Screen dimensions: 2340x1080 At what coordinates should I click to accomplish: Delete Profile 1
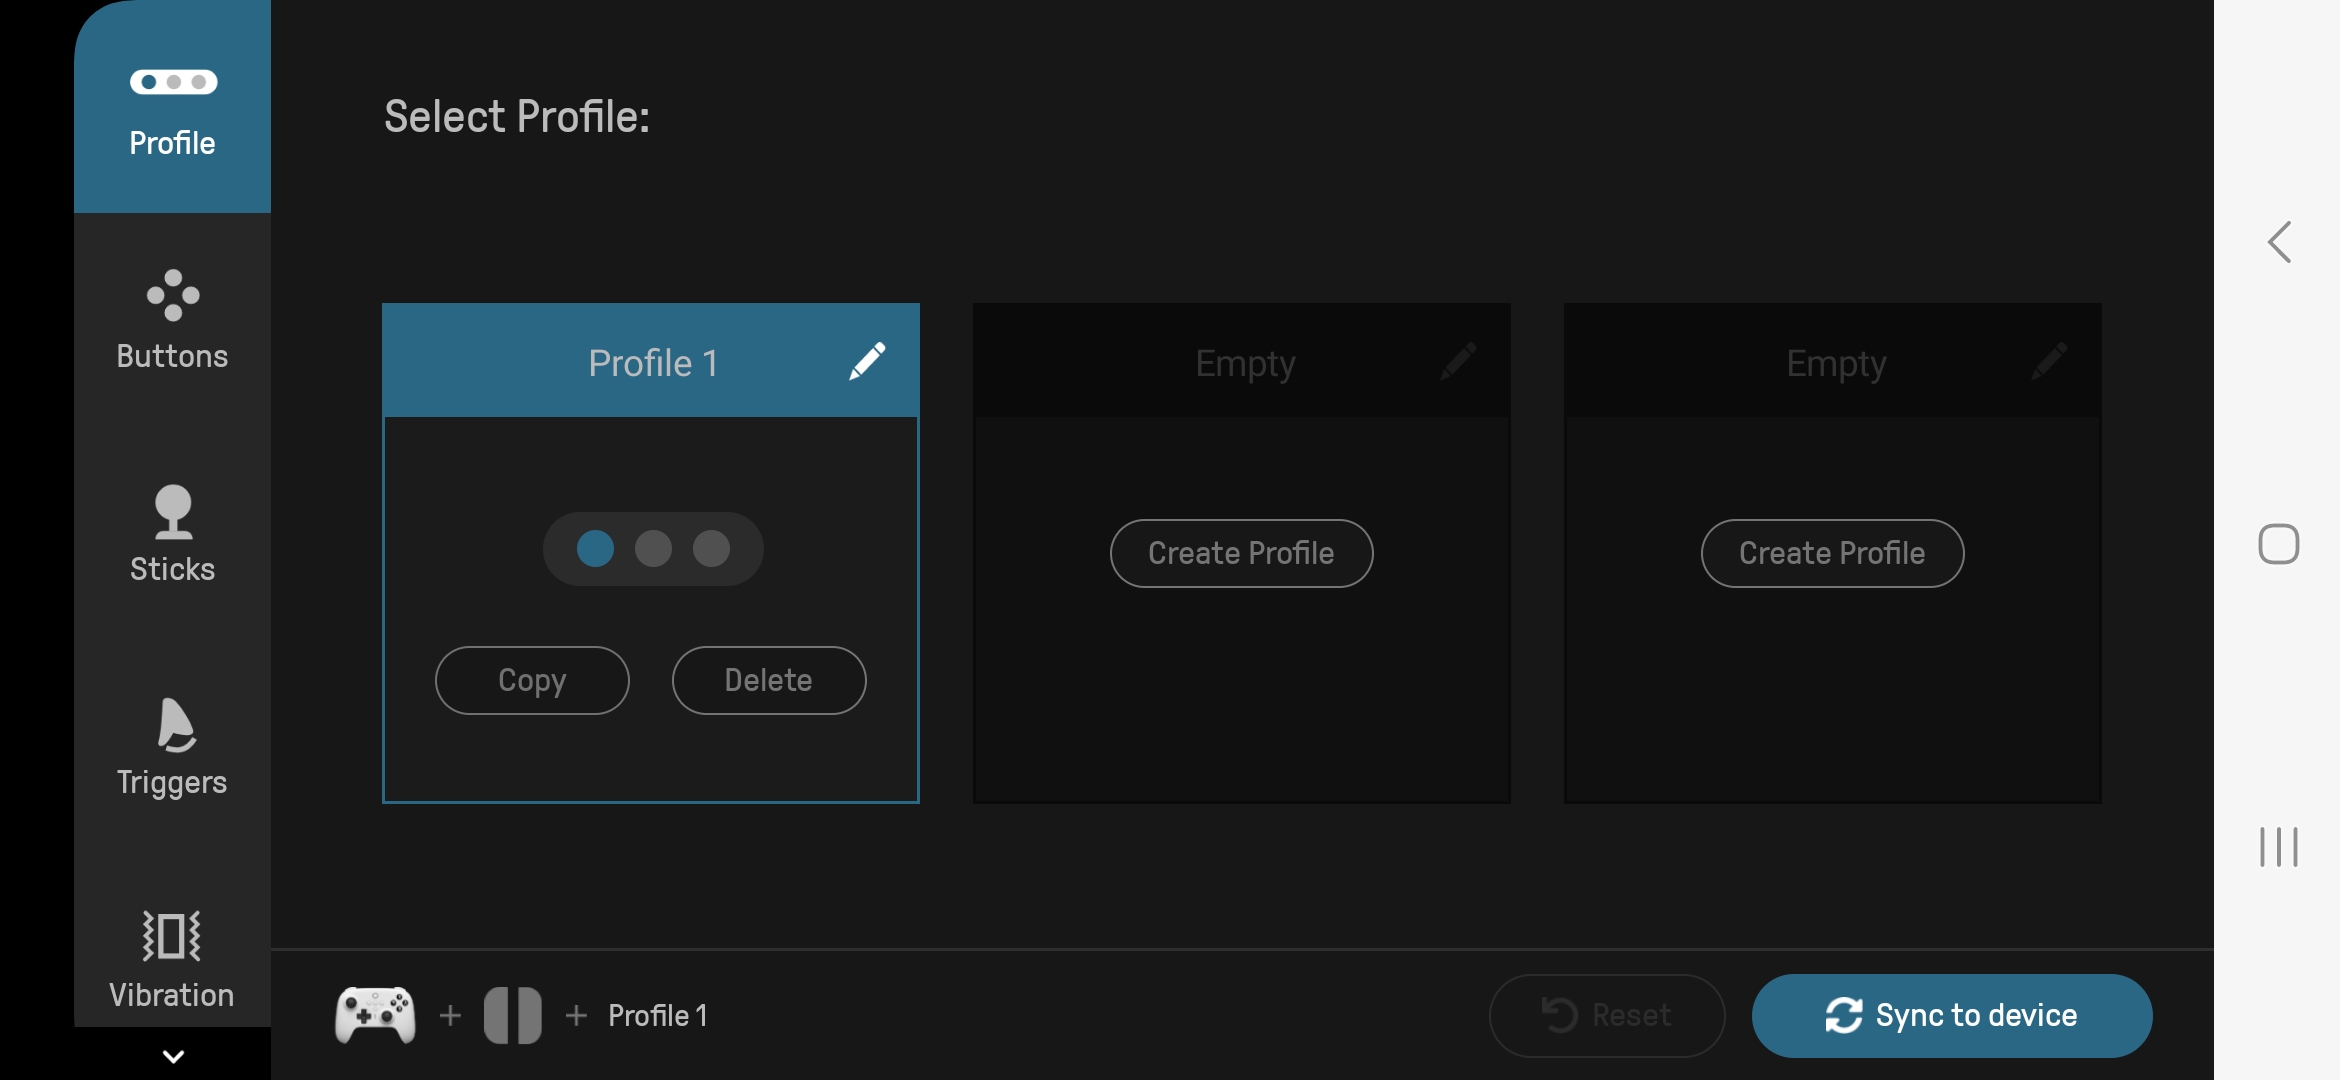pos(768,680)
